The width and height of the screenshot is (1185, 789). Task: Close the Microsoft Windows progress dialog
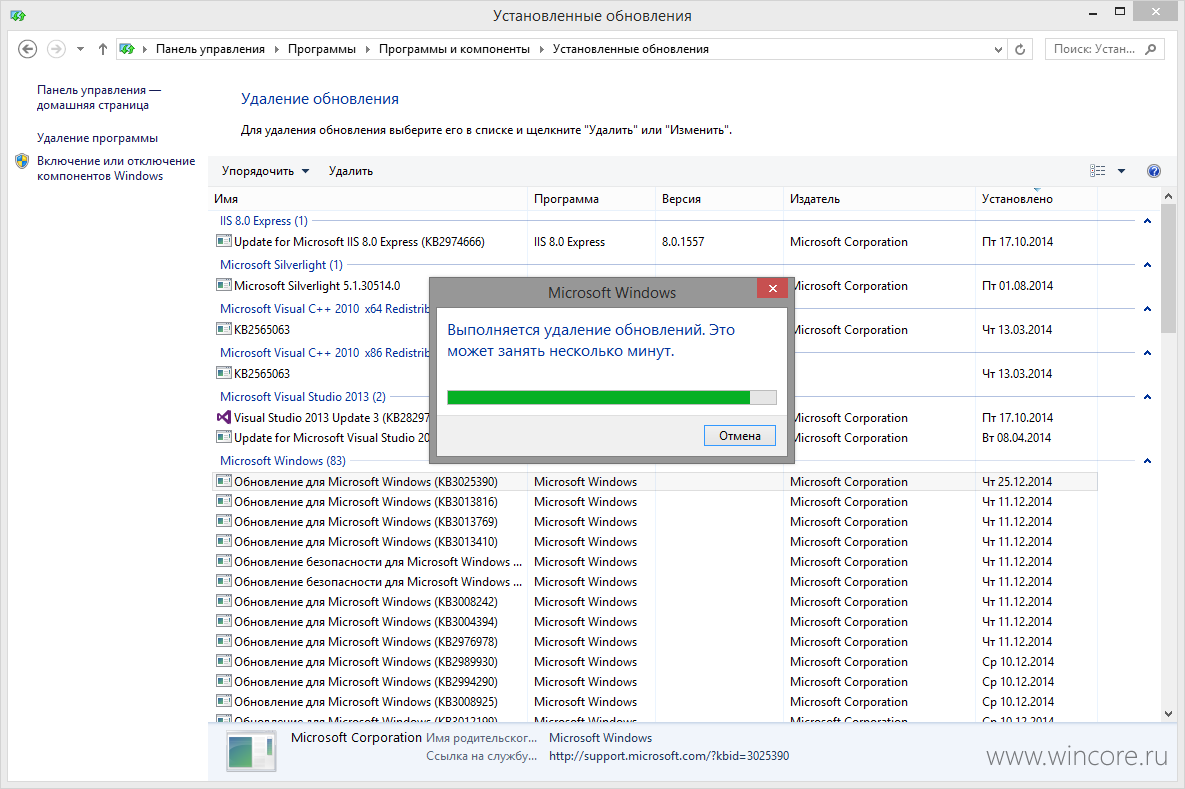[x=772, y=288]
